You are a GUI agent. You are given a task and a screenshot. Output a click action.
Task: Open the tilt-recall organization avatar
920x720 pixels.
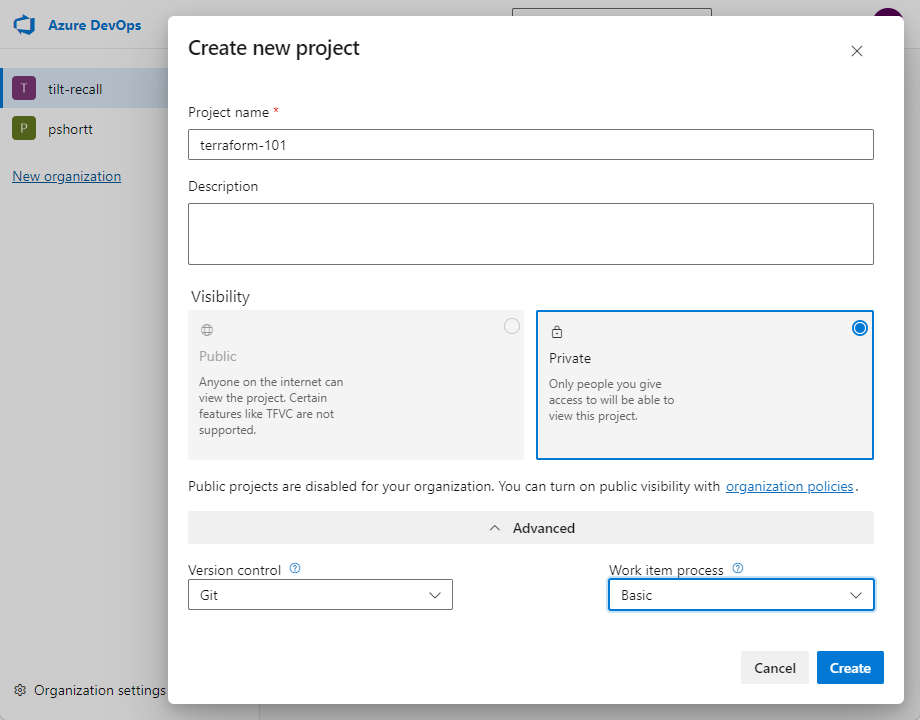click(x=23, y=88)
